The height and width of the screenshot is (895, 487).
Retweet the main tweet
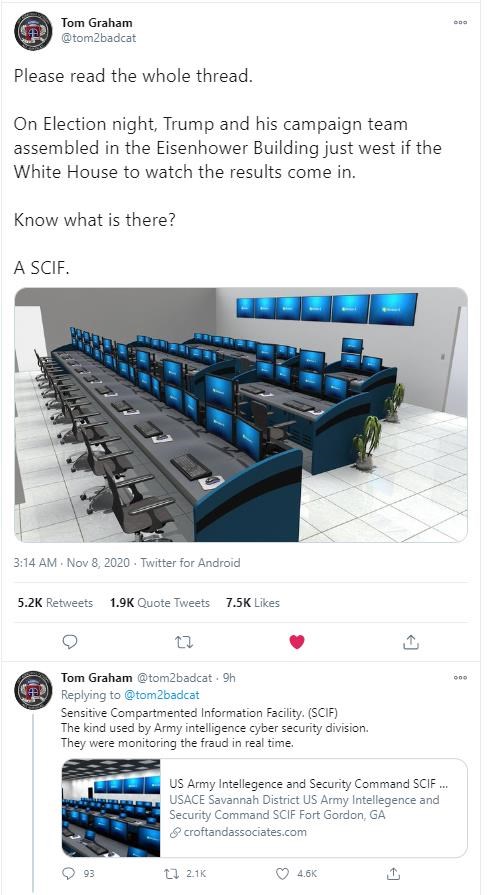183,642
